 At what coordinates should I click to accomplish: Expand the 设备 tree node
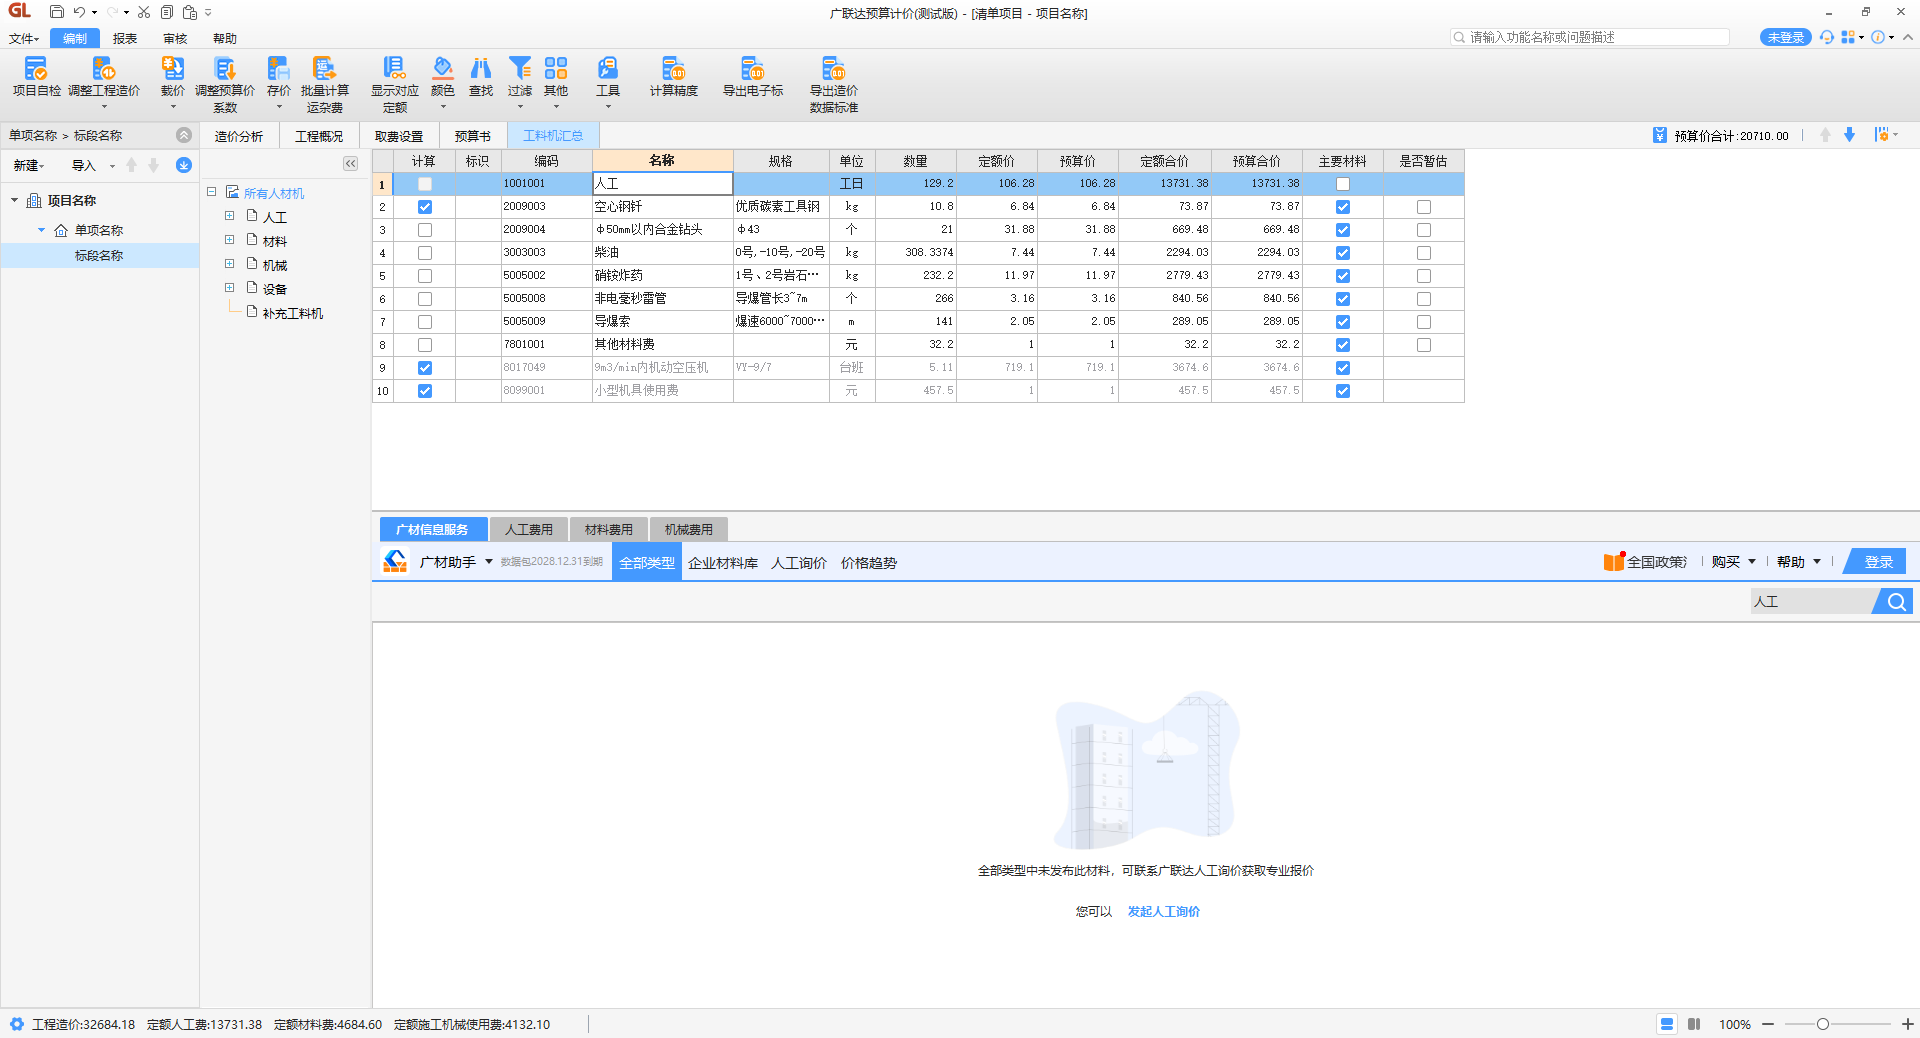point(229,288)
